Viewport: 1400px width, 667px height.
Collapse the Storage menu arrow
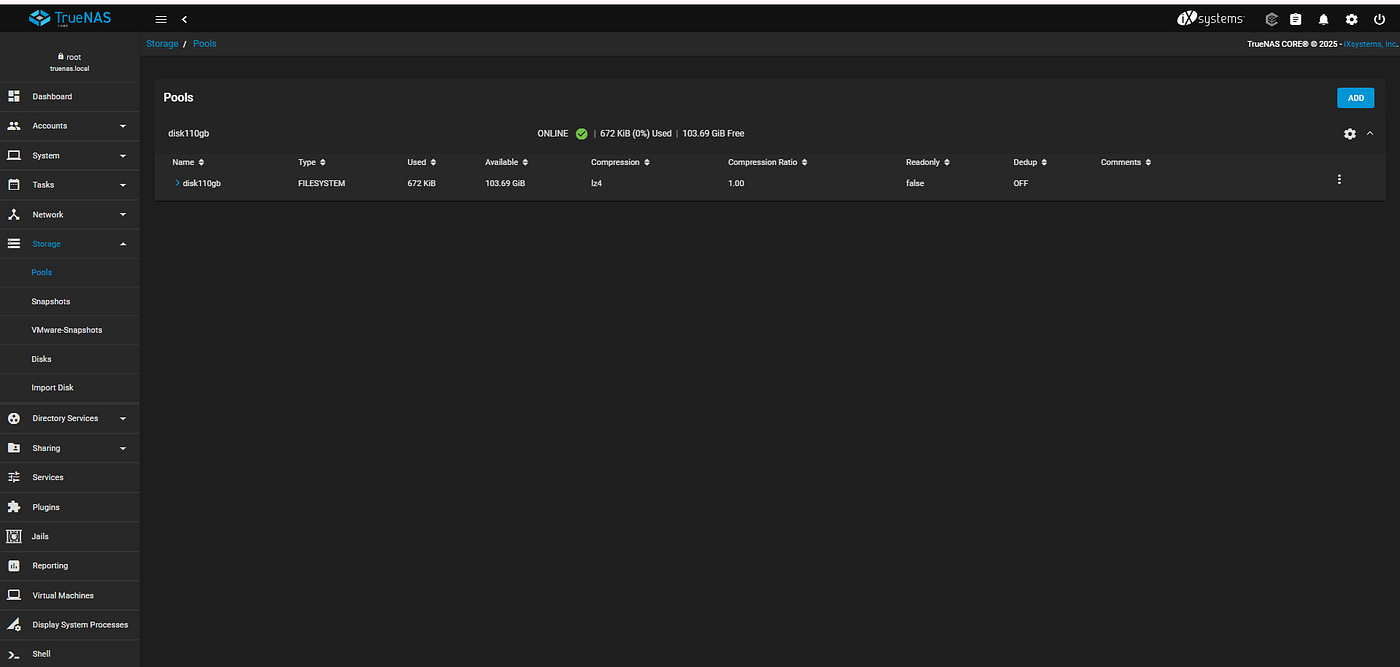click(x=123, y=244)
